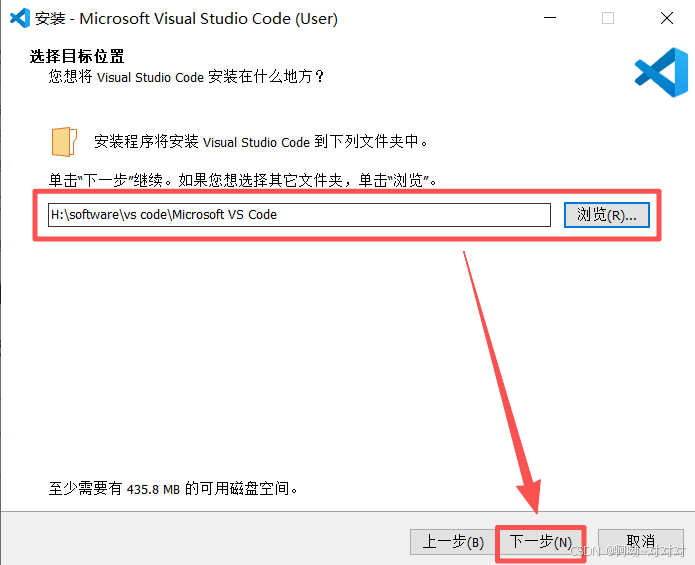Click the 安装程序将安装 Visual Studio Code sentence

(261, 142)
